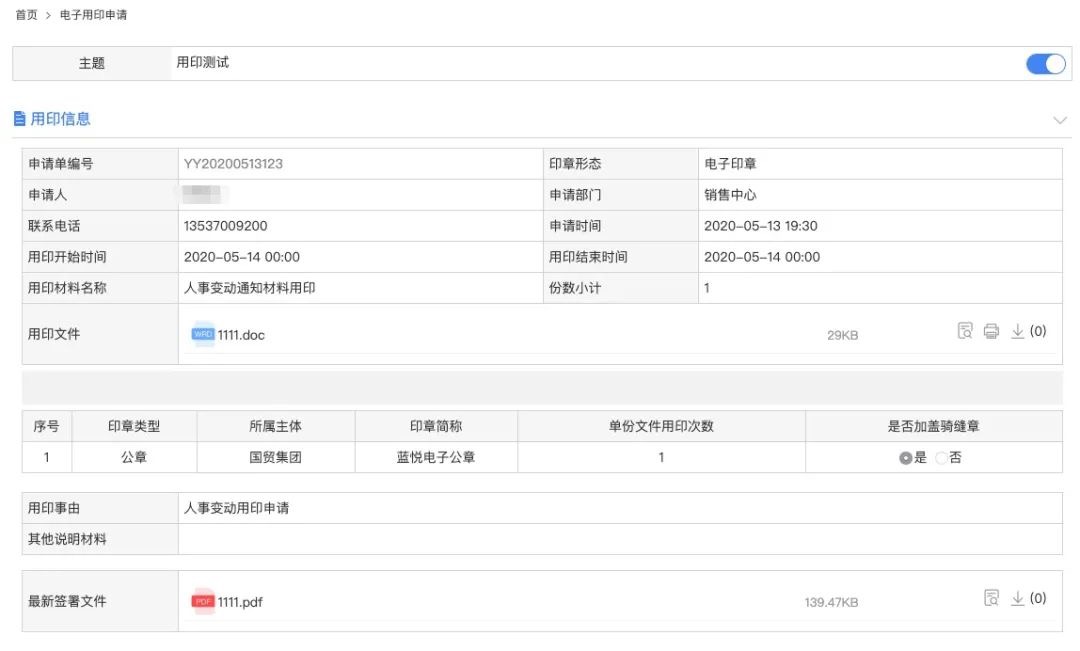Click the print icon for 1111.doc
Screen dimensions: 1080x651
click(991, 330)
